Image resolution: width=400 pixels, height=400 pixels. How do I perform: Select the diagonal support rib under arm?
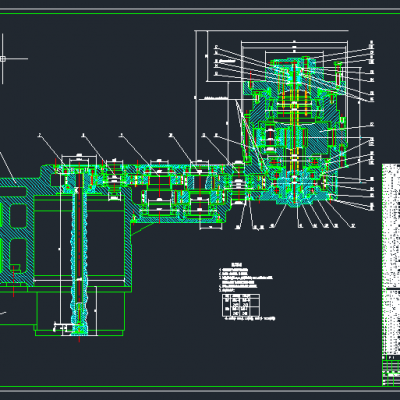(144, 230)
